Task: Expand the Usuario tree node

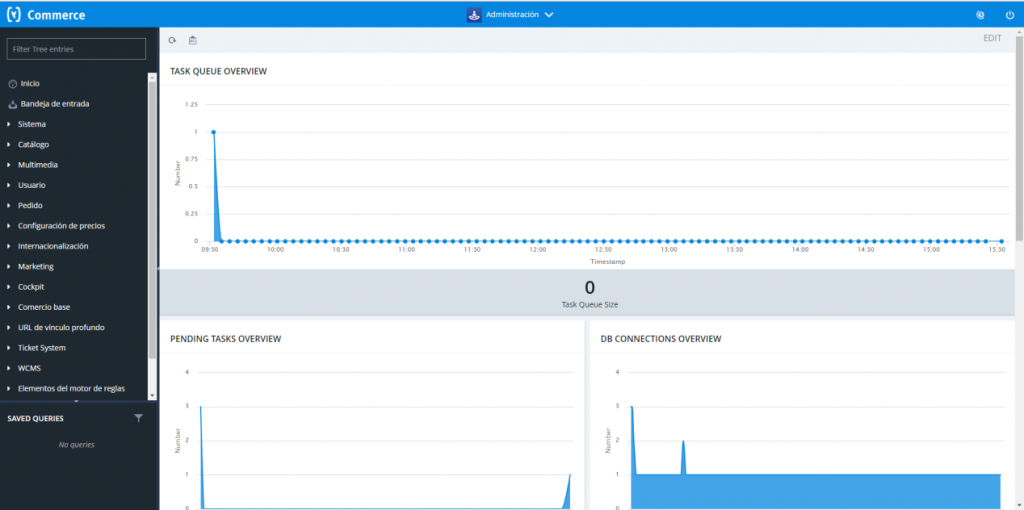Action: [8, 185]
